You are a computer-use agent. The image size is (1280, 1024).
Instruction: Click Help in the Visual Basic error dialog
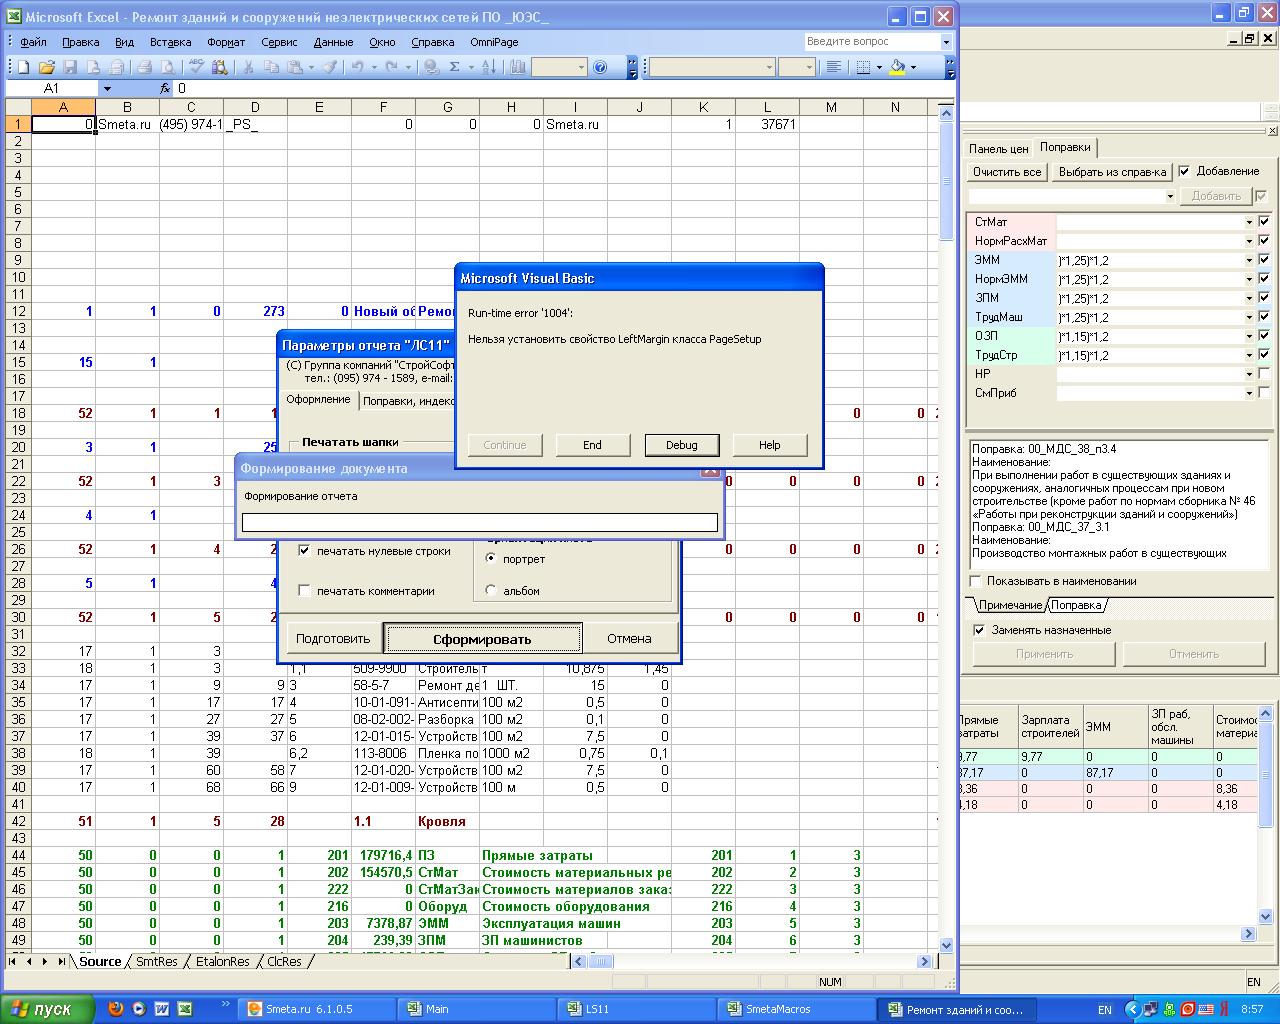[x=769, y=445]
